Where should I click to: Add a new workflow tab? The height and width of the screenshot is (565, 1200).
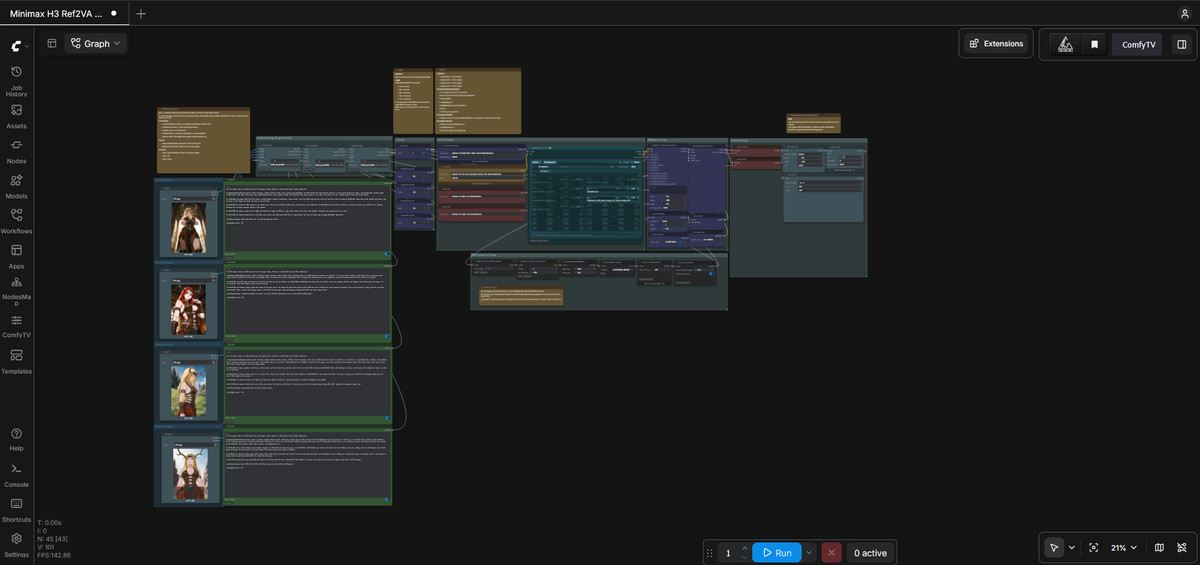(x=141, y=13)
